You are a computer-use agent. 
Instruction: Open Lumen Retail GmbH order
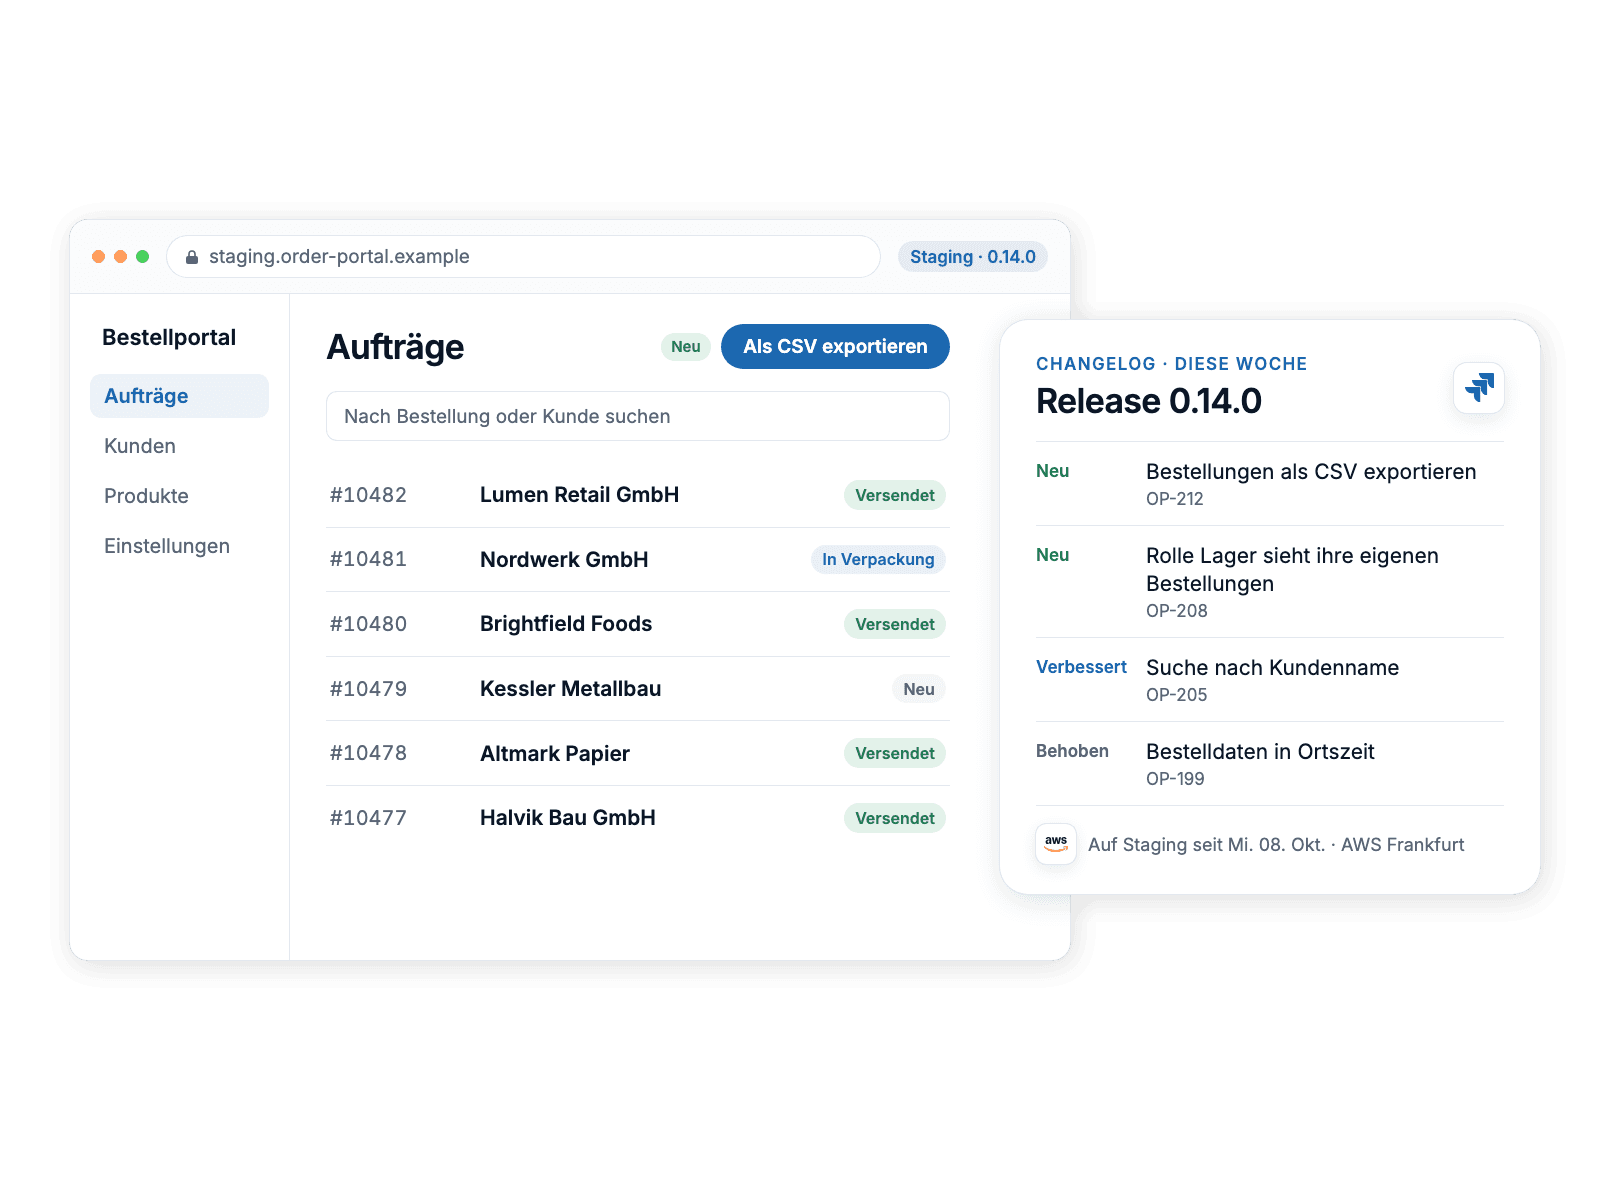click(x=579, y=495)
